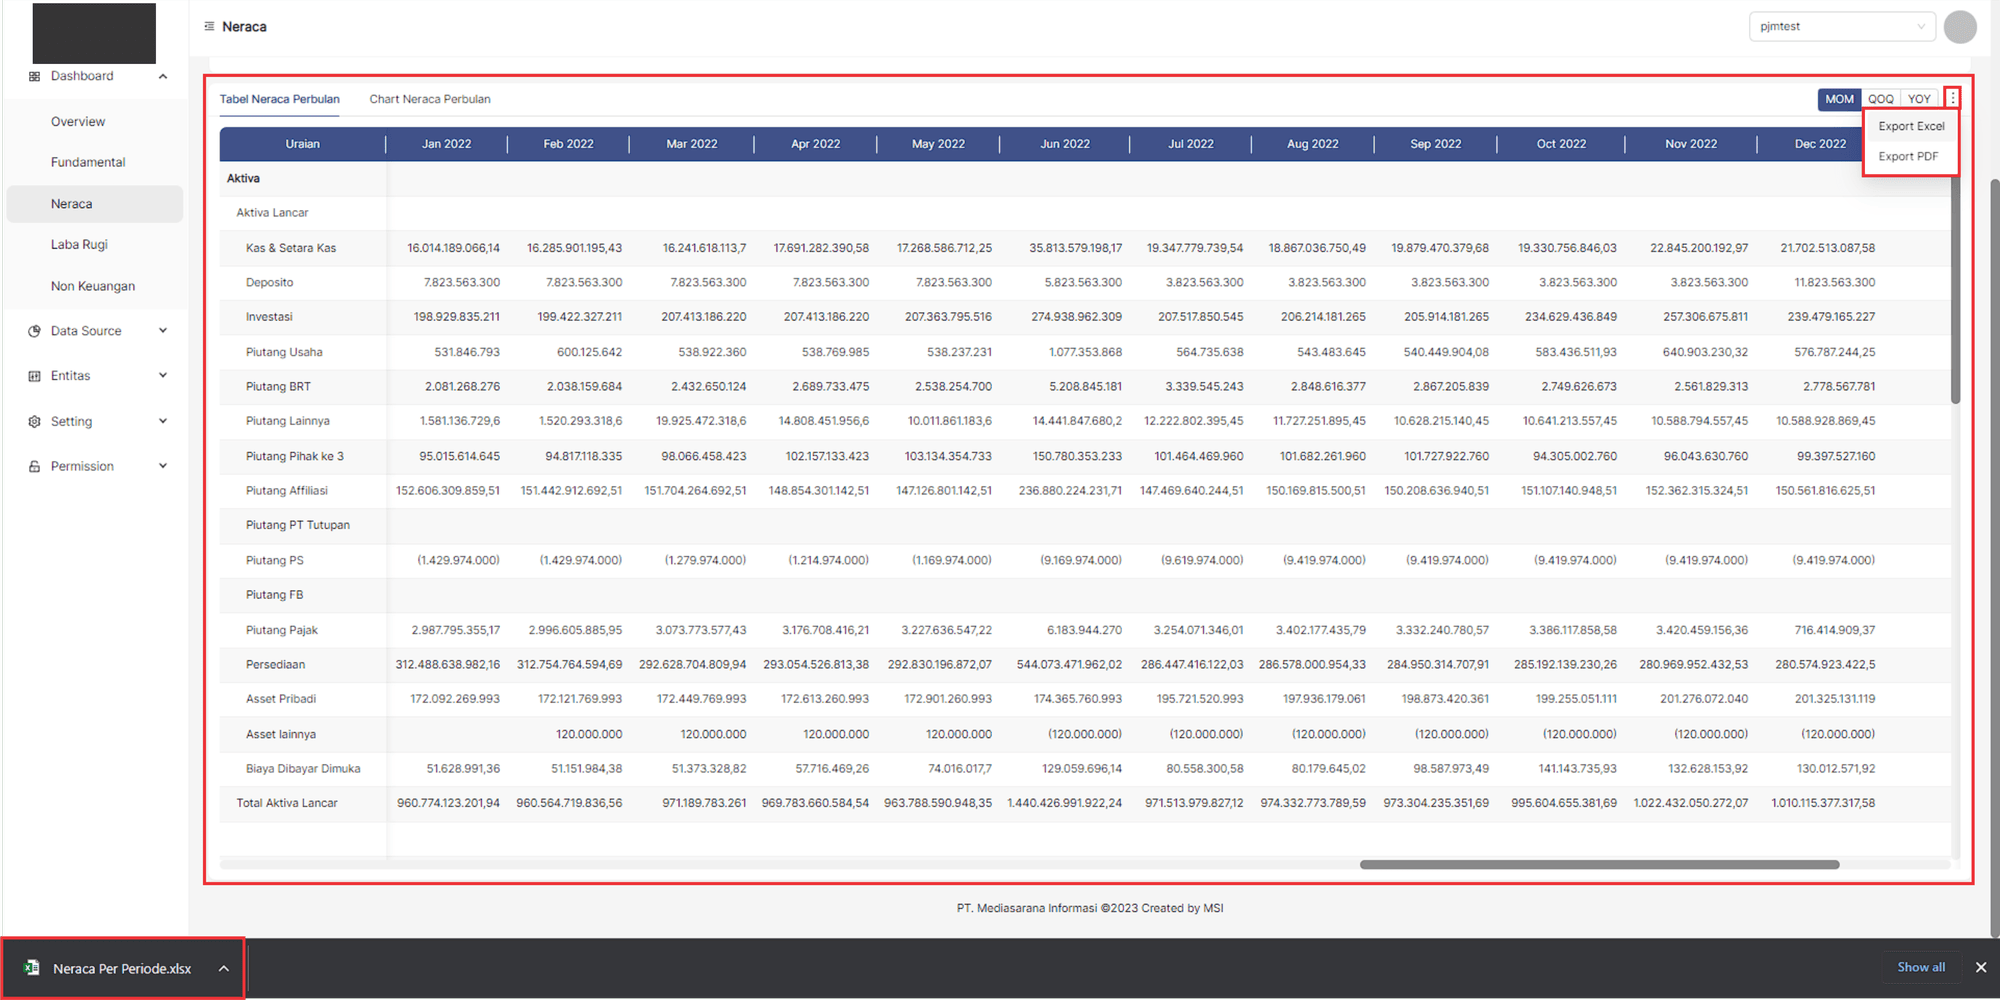
Task: Click the Dashboard grid icon in sidebar
Action: click(x=35, y=76)
